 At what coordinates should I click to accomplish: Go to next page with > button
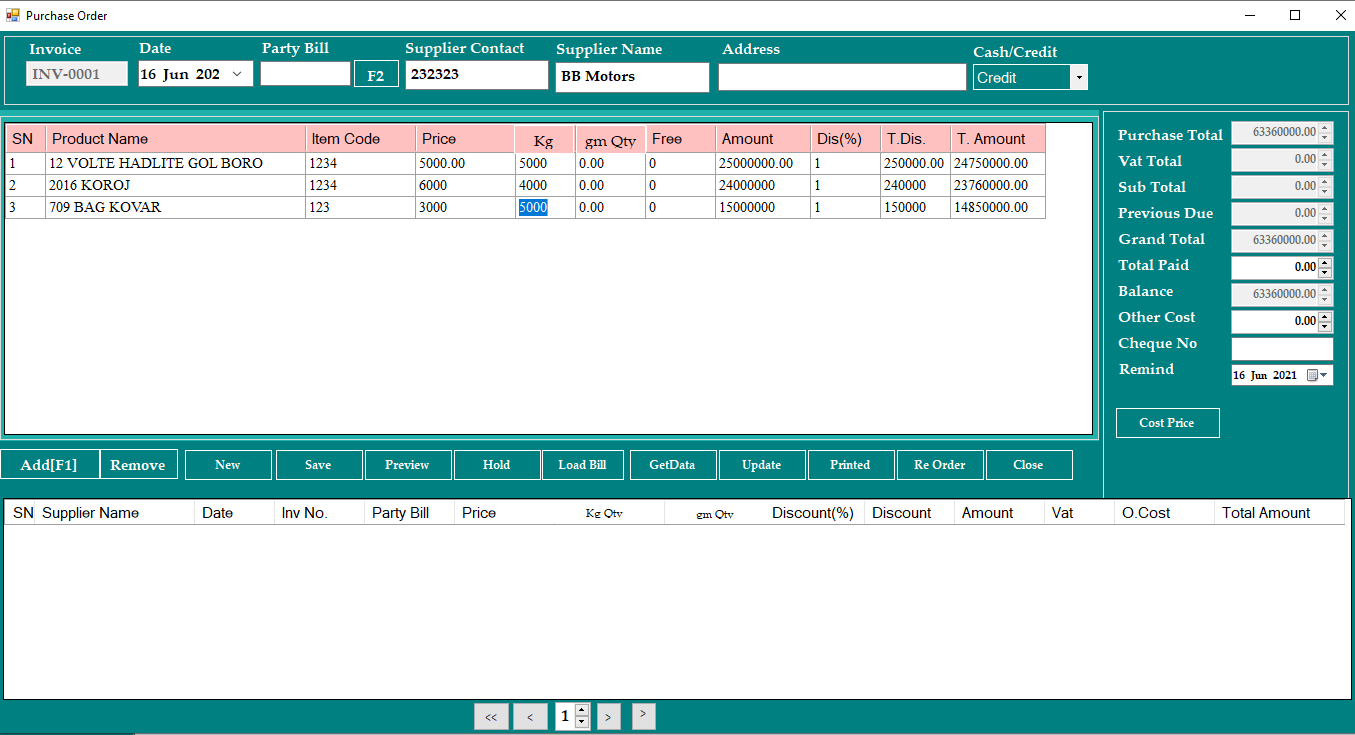[608, 716]
